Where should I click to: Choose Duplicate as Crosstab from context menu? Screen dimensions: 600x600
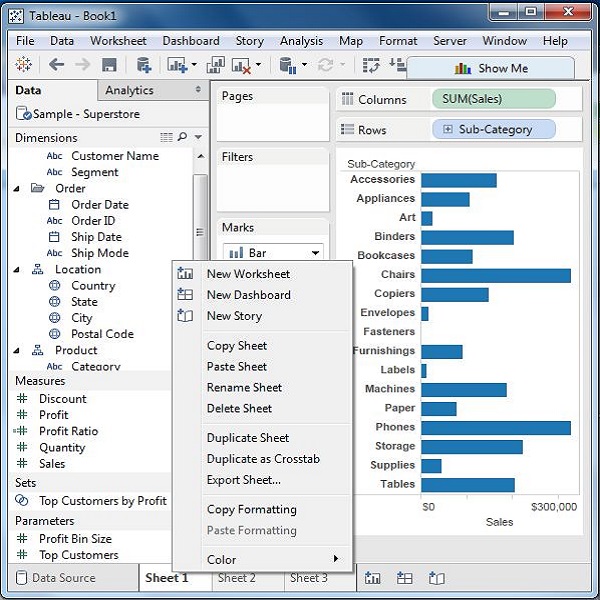point(263,459)
